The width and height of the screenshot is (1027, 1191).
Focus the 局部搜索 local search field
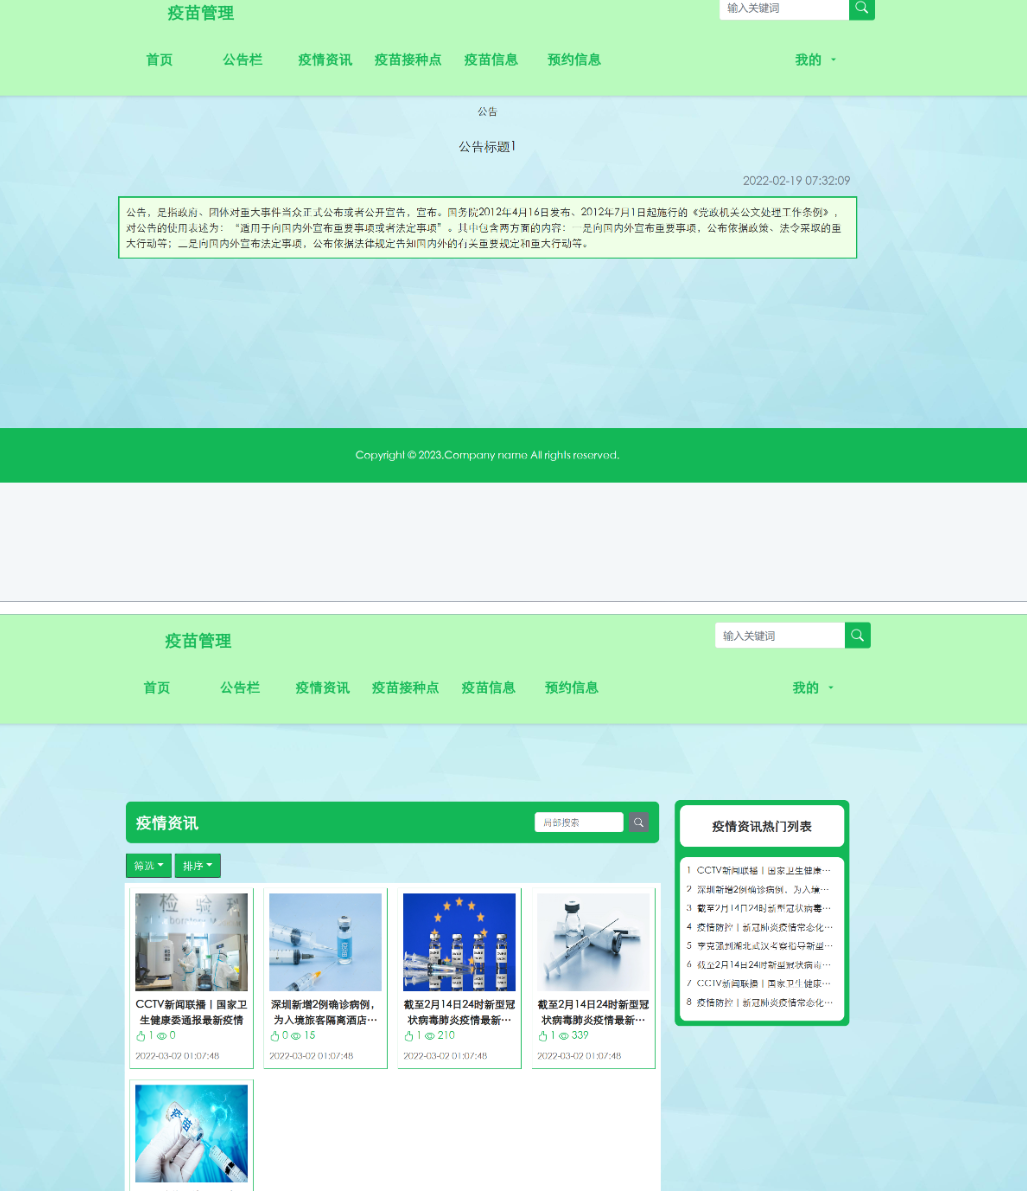[579, 822]
